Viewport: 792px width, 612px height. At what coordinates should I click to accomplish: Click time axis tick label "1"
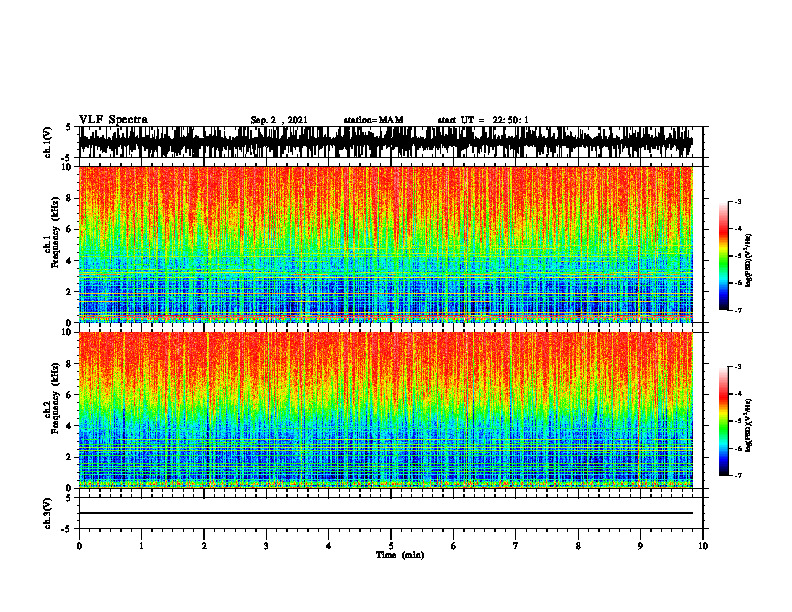point(141,546)
